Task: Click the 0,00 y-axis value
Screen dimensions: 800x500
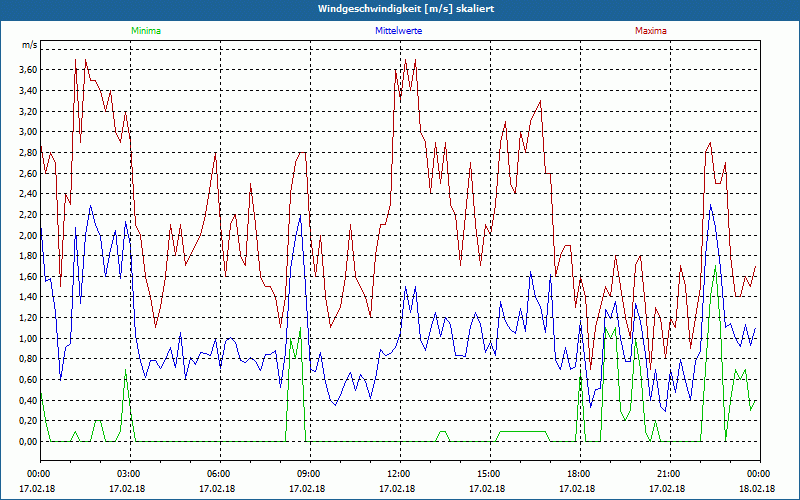Action: click(x=29, y=442)
